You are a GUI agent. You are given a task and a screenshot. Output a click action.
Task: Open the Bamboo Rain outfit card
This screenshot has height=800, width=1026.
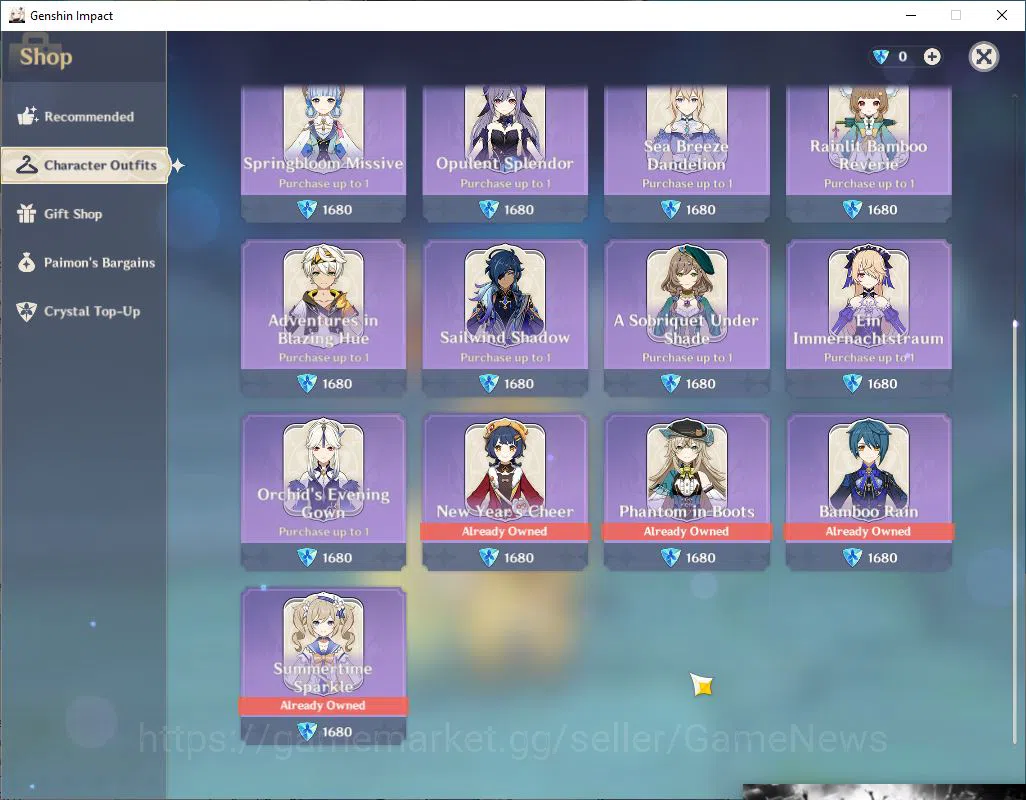(868, 492)
